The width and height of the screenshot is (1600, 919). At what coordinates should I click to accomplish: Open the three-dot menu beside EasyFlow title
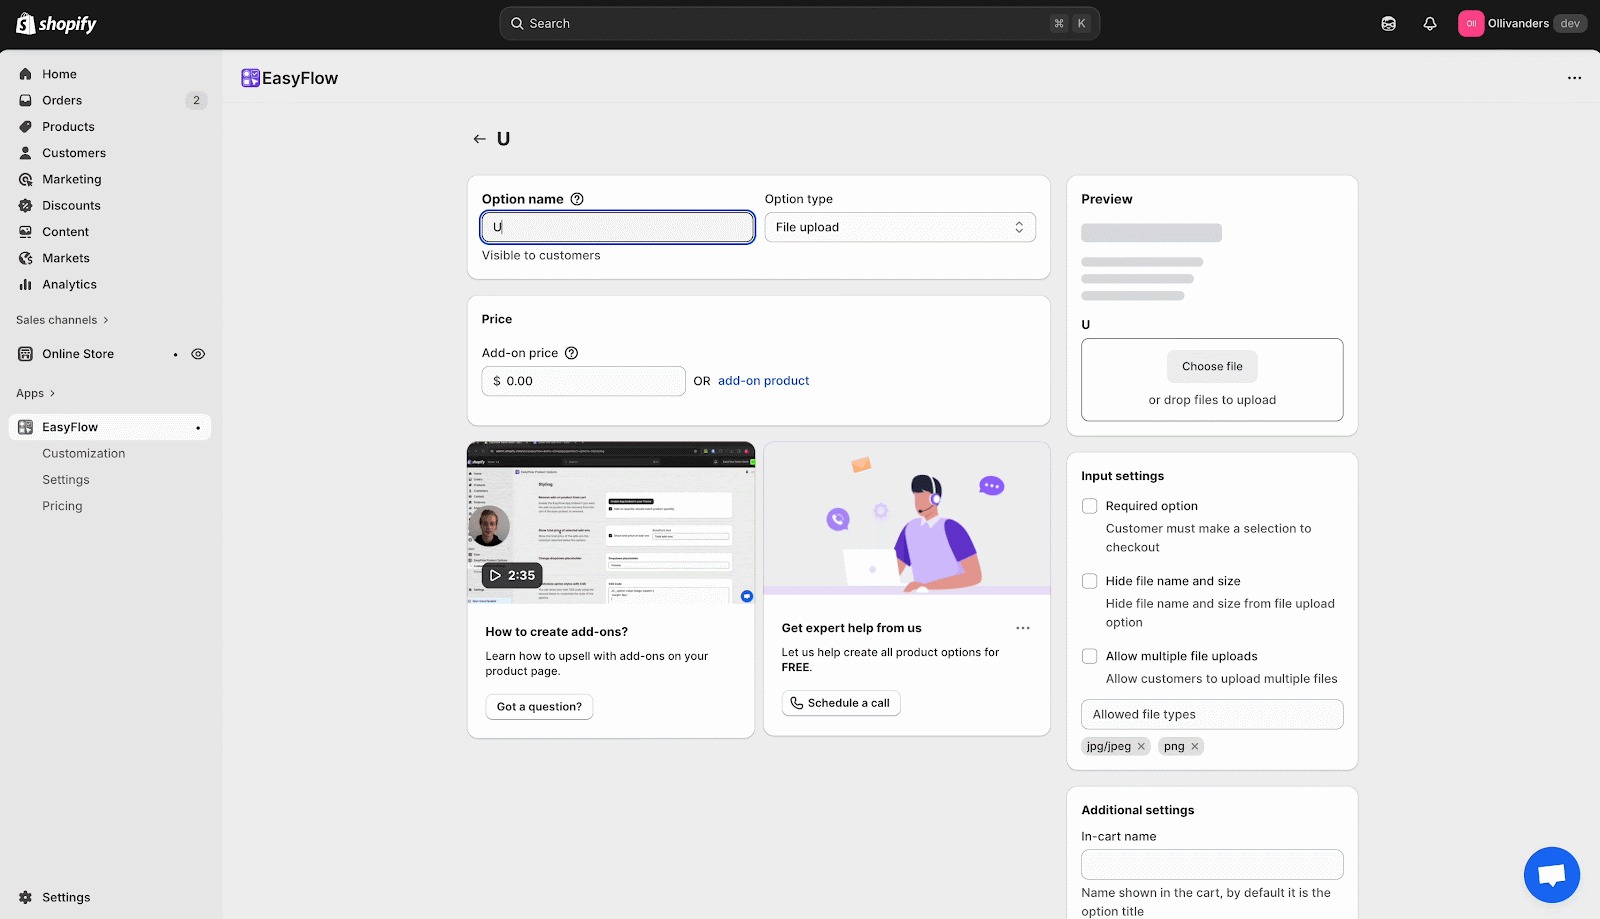(1574, 77)
